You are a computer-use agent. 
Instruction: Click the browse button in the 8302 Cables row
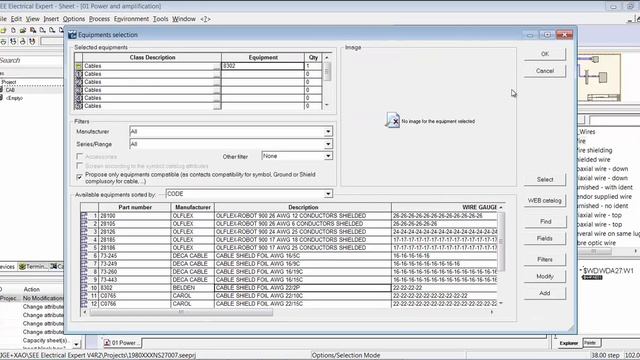coord(217,66)
